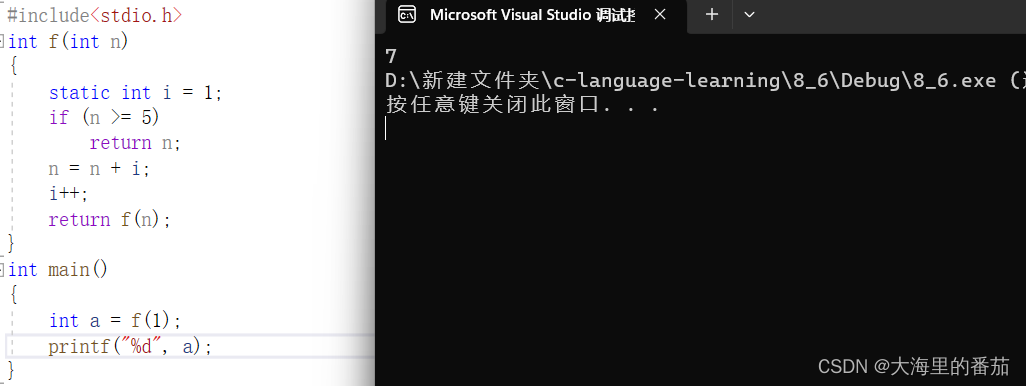Click the i++; statement

tap(68, 194)
